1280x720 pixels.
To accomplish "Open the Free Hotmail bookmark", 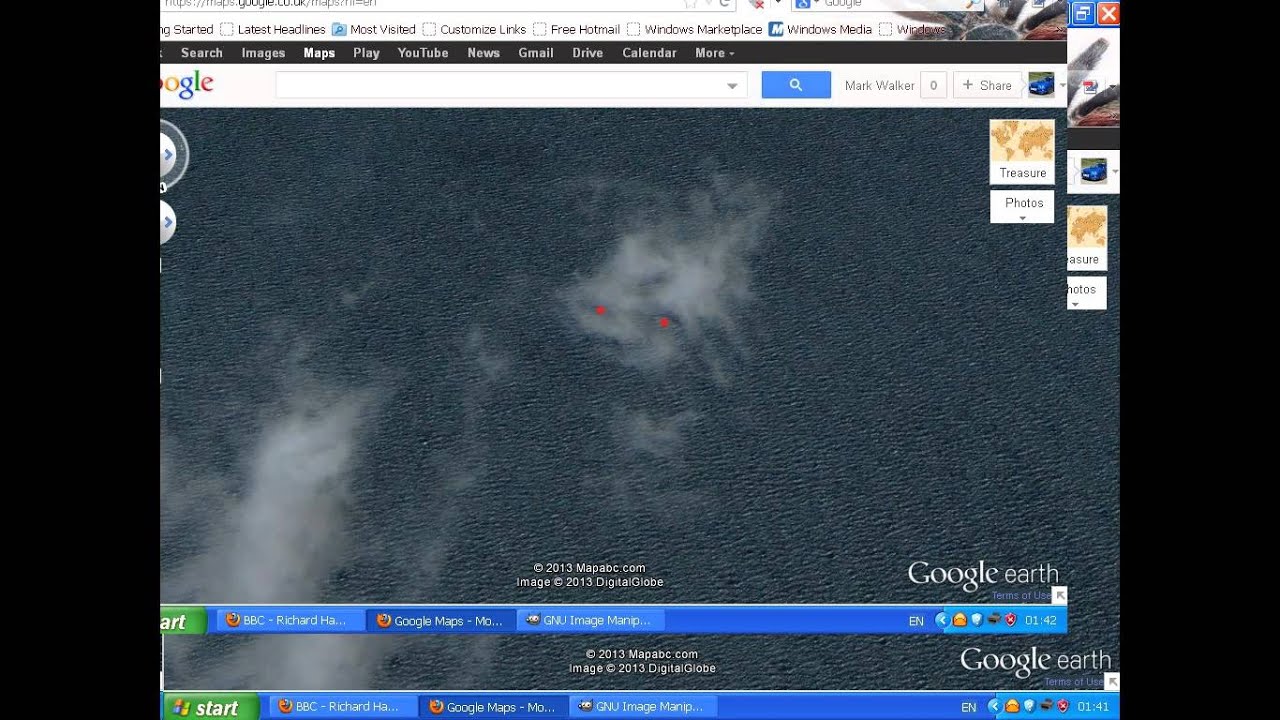I will pos(577,29).
